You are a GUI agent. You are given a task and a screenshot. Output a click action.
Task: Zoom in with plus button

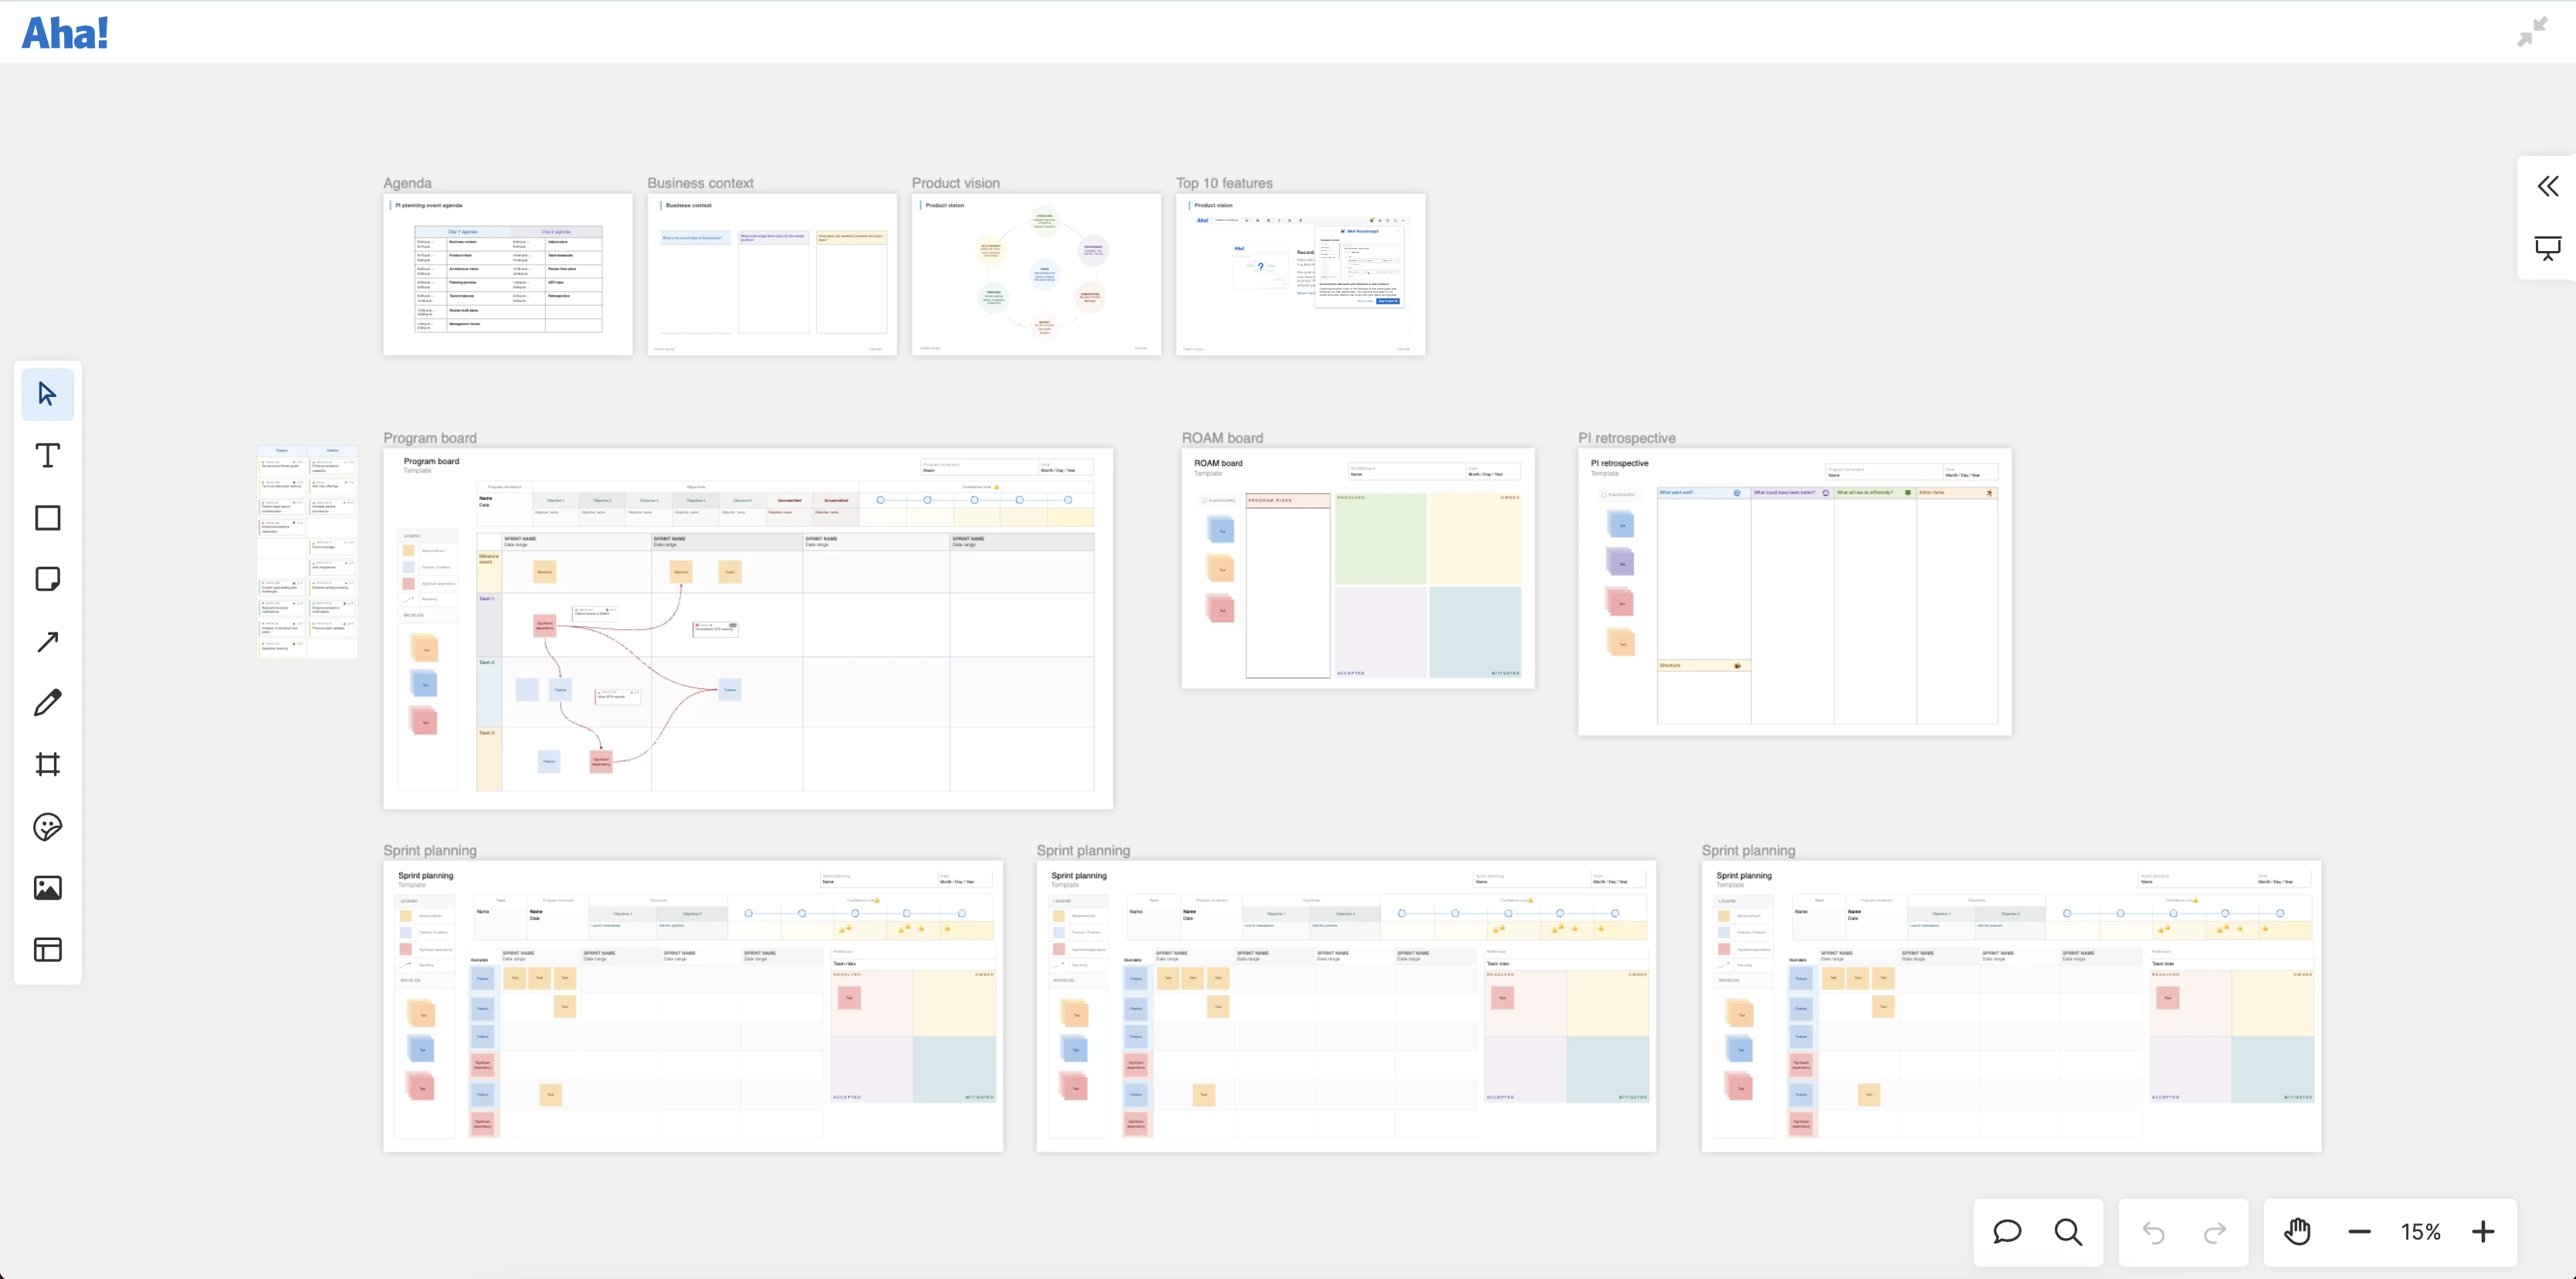[2483, 1232]
